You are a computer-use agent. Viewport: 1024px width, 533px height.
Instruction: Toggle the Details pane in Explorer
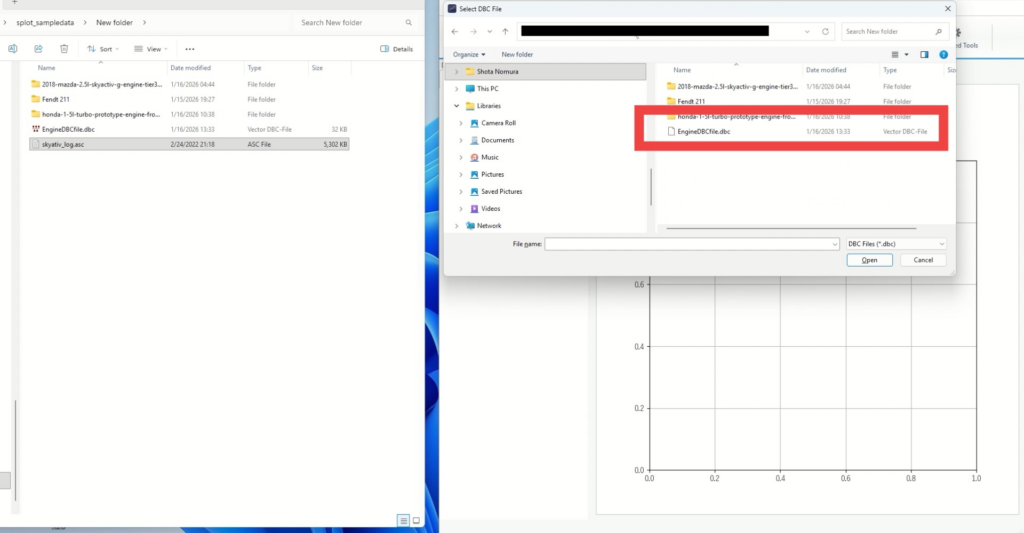[x=397, y=48]
